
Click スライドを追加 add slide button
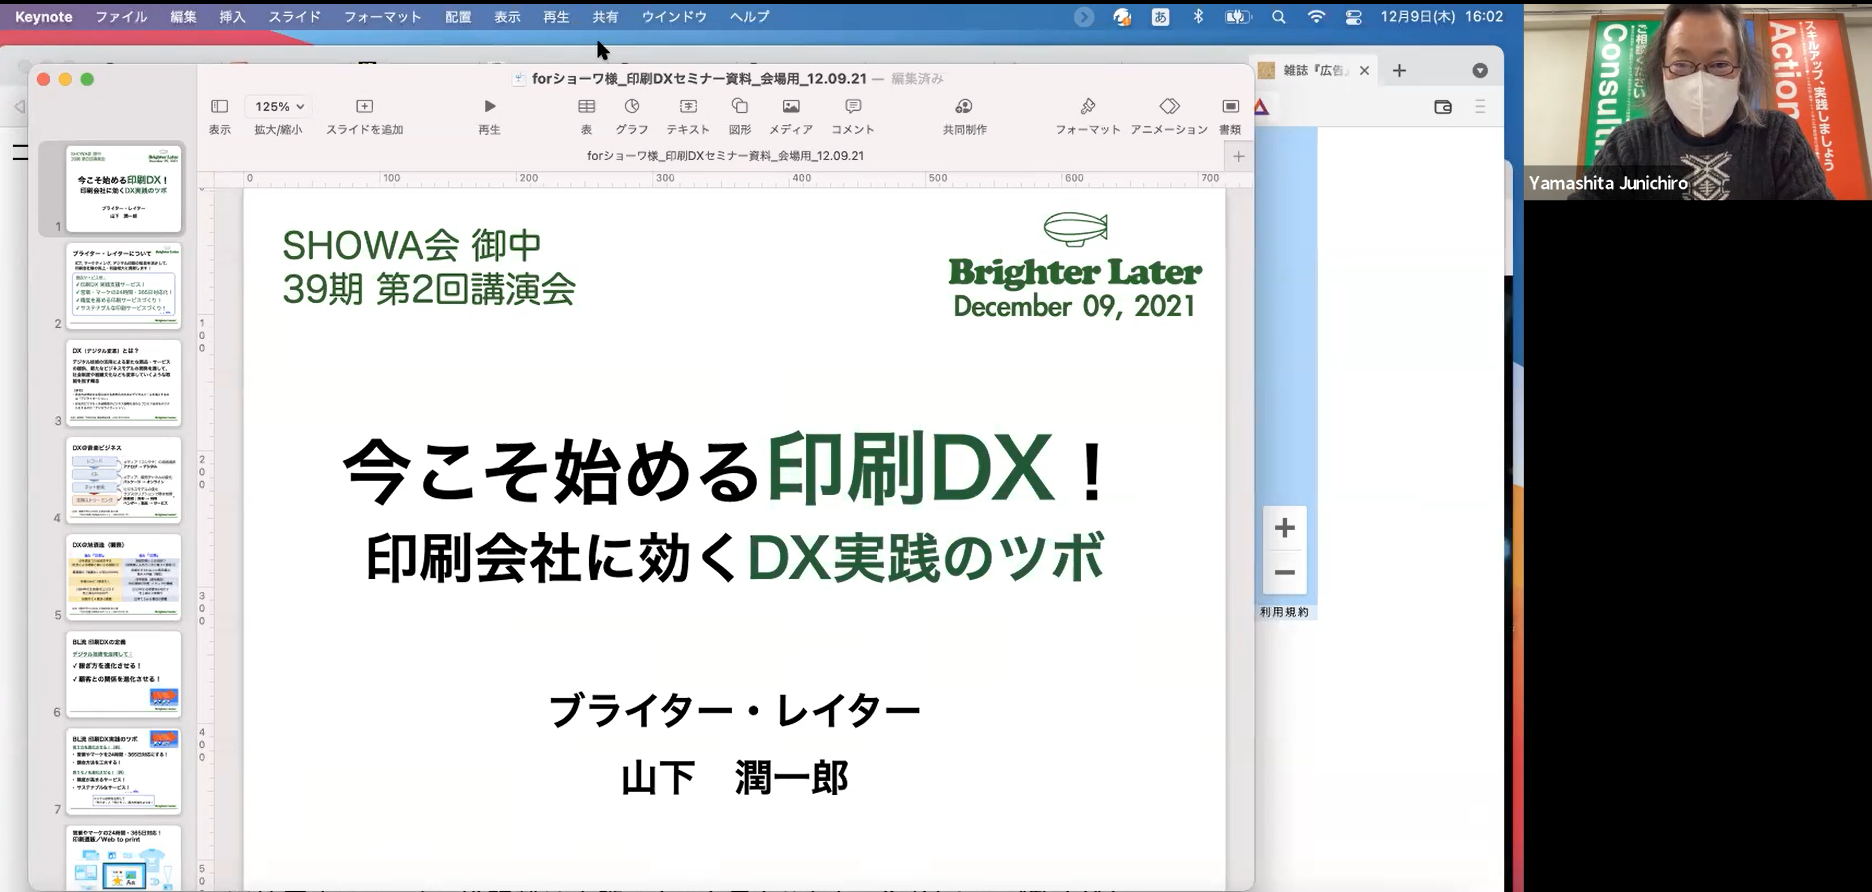click(364, 115)
